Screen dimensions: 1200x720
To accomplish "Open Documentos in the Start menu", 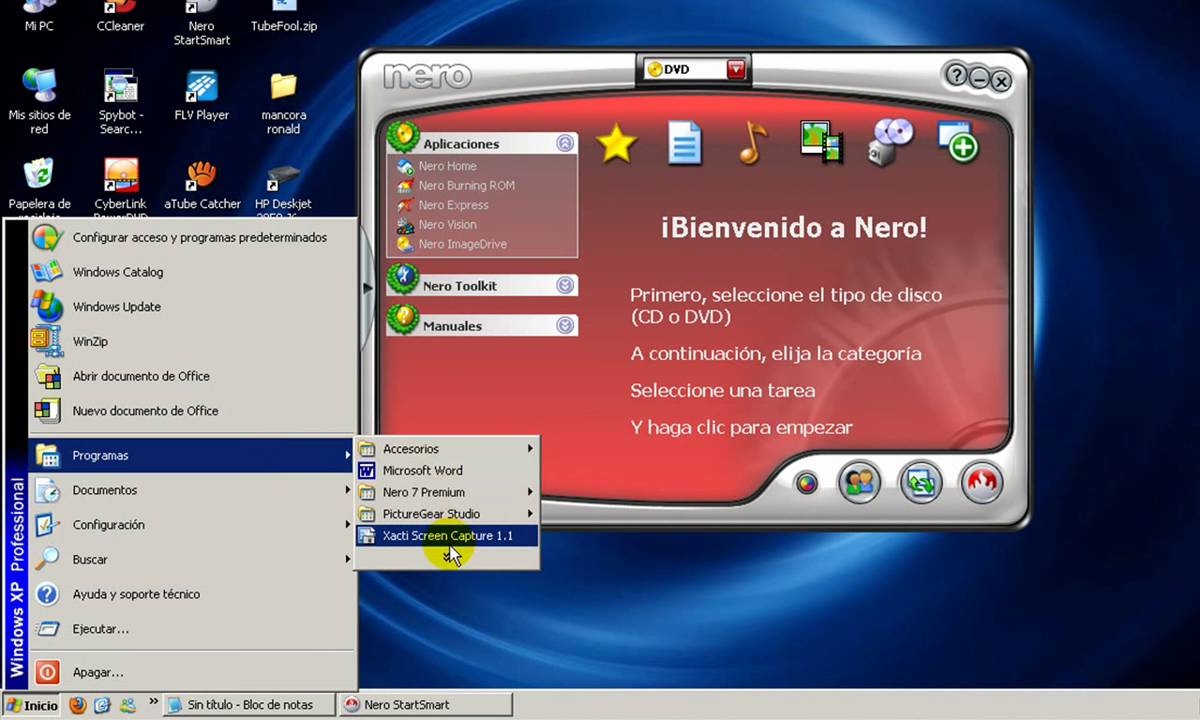I will [x=192, y=490].
